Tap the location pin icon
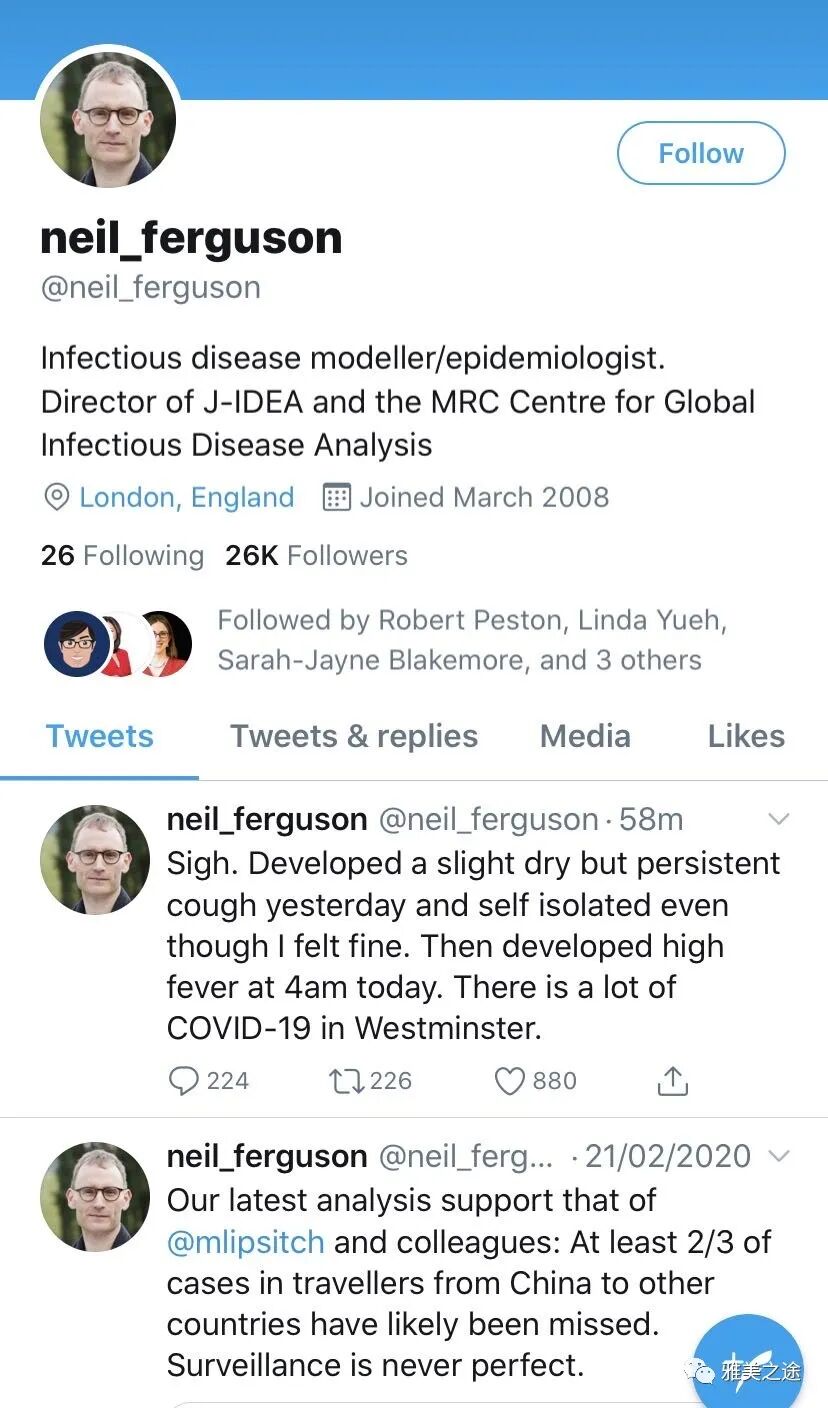Screen dimensions: 828x1408 click(x=57, y=497)
